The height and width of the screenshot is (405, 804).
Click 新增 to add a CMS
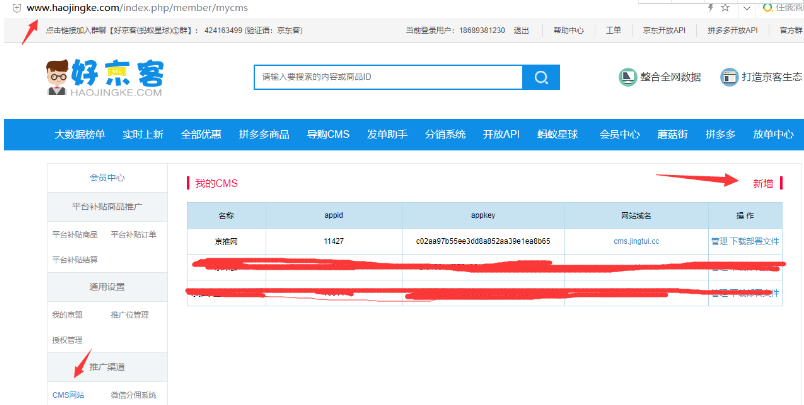(762, 183)
